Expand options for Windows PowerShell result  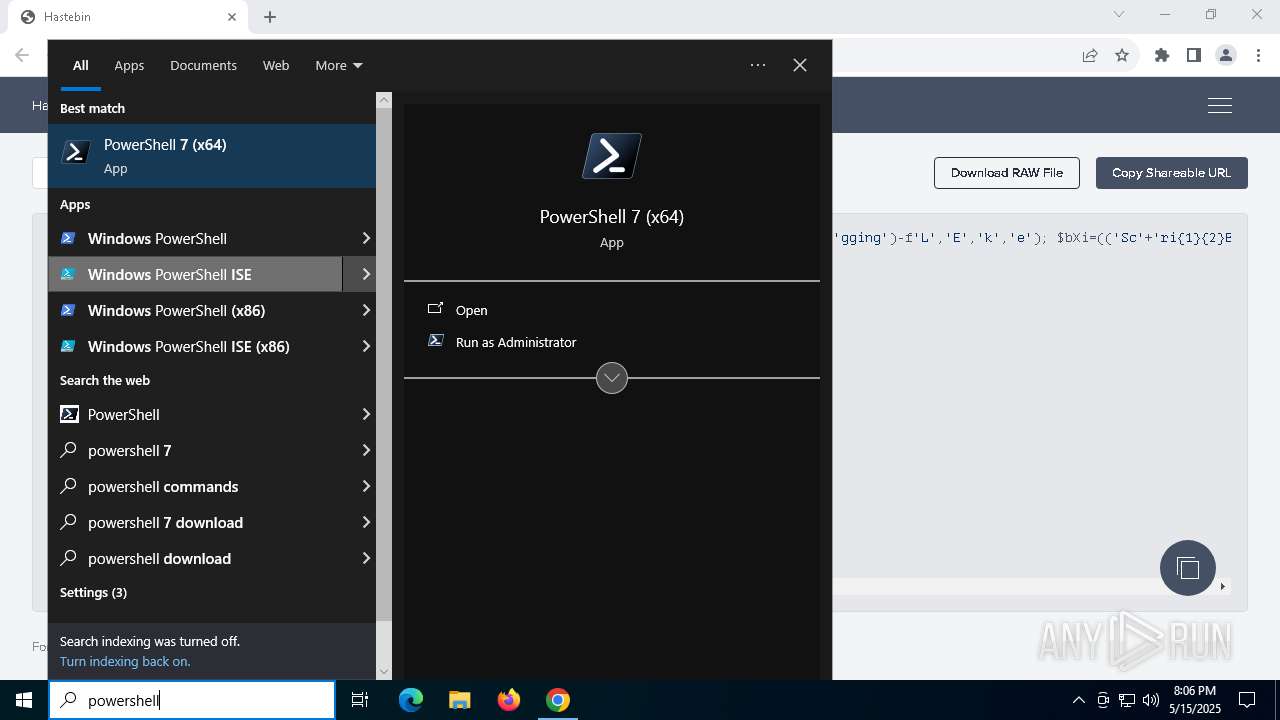coord(366,238)
